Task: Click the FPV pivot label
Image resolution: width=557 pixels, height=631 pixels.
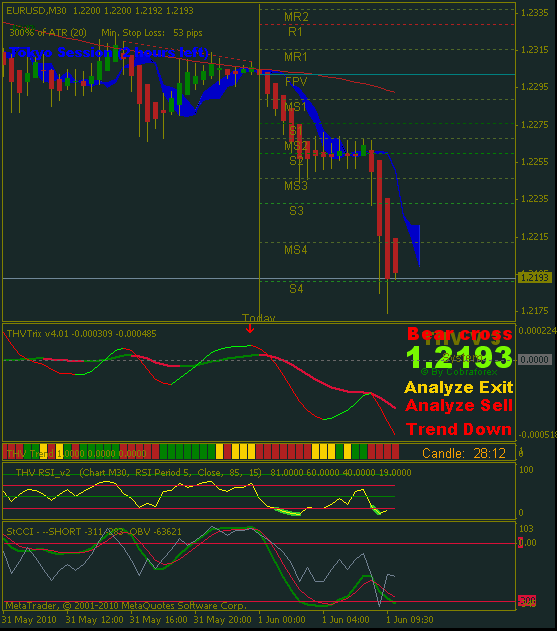Action: point(296,82)
